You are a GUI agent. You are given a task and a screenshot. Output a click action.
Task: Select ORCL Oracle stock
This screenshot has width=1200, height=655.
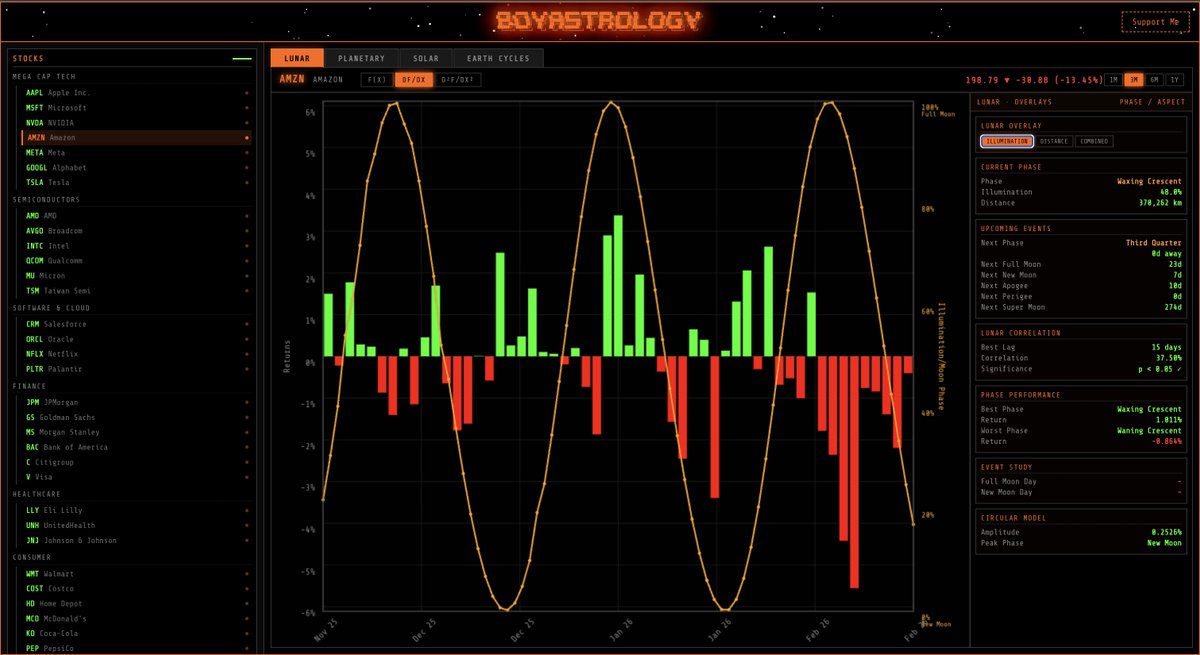(136, 339)
